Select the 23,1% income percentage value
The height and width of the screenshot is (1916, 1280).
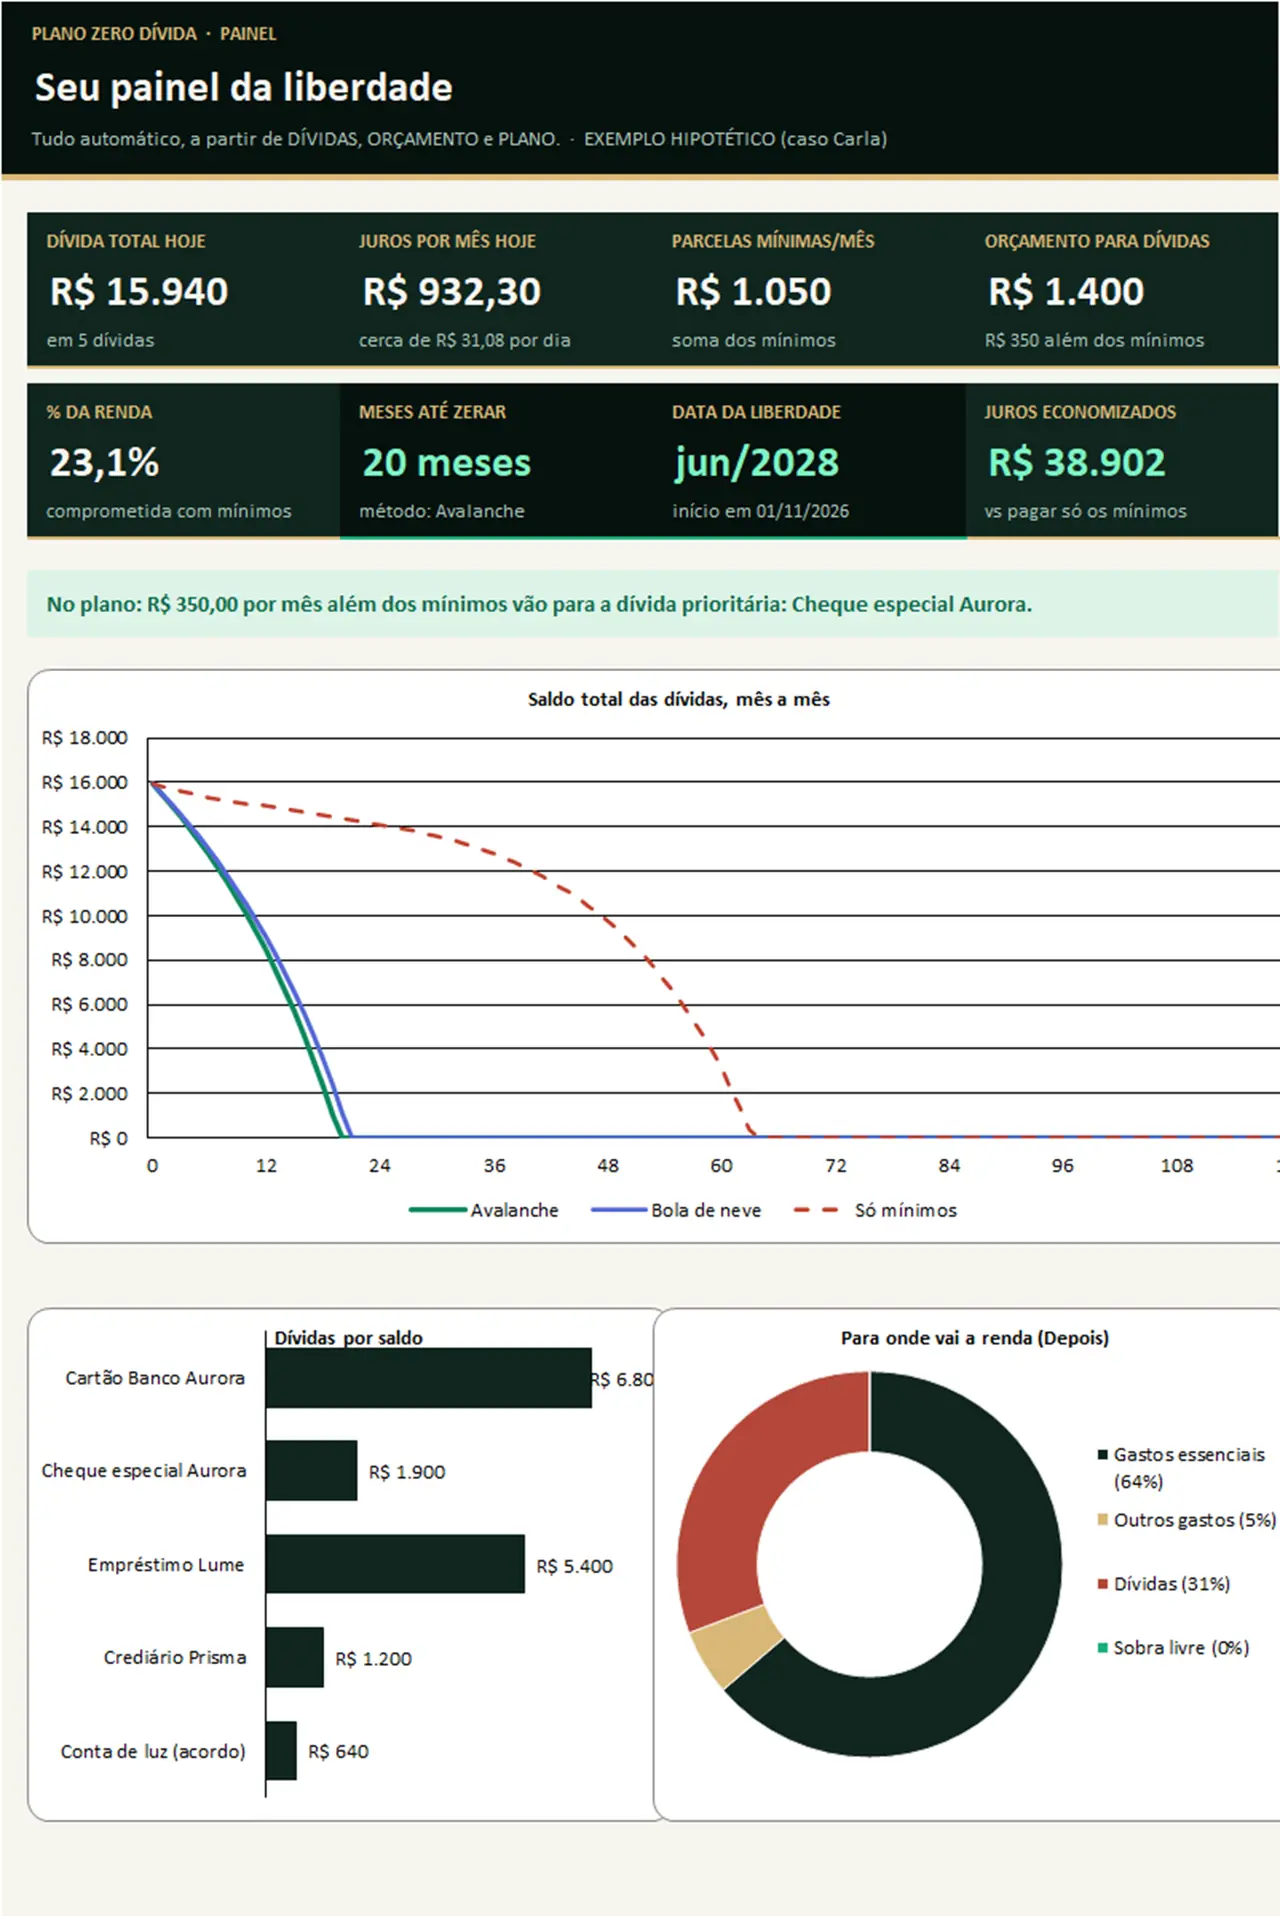(x=105, y=463)
